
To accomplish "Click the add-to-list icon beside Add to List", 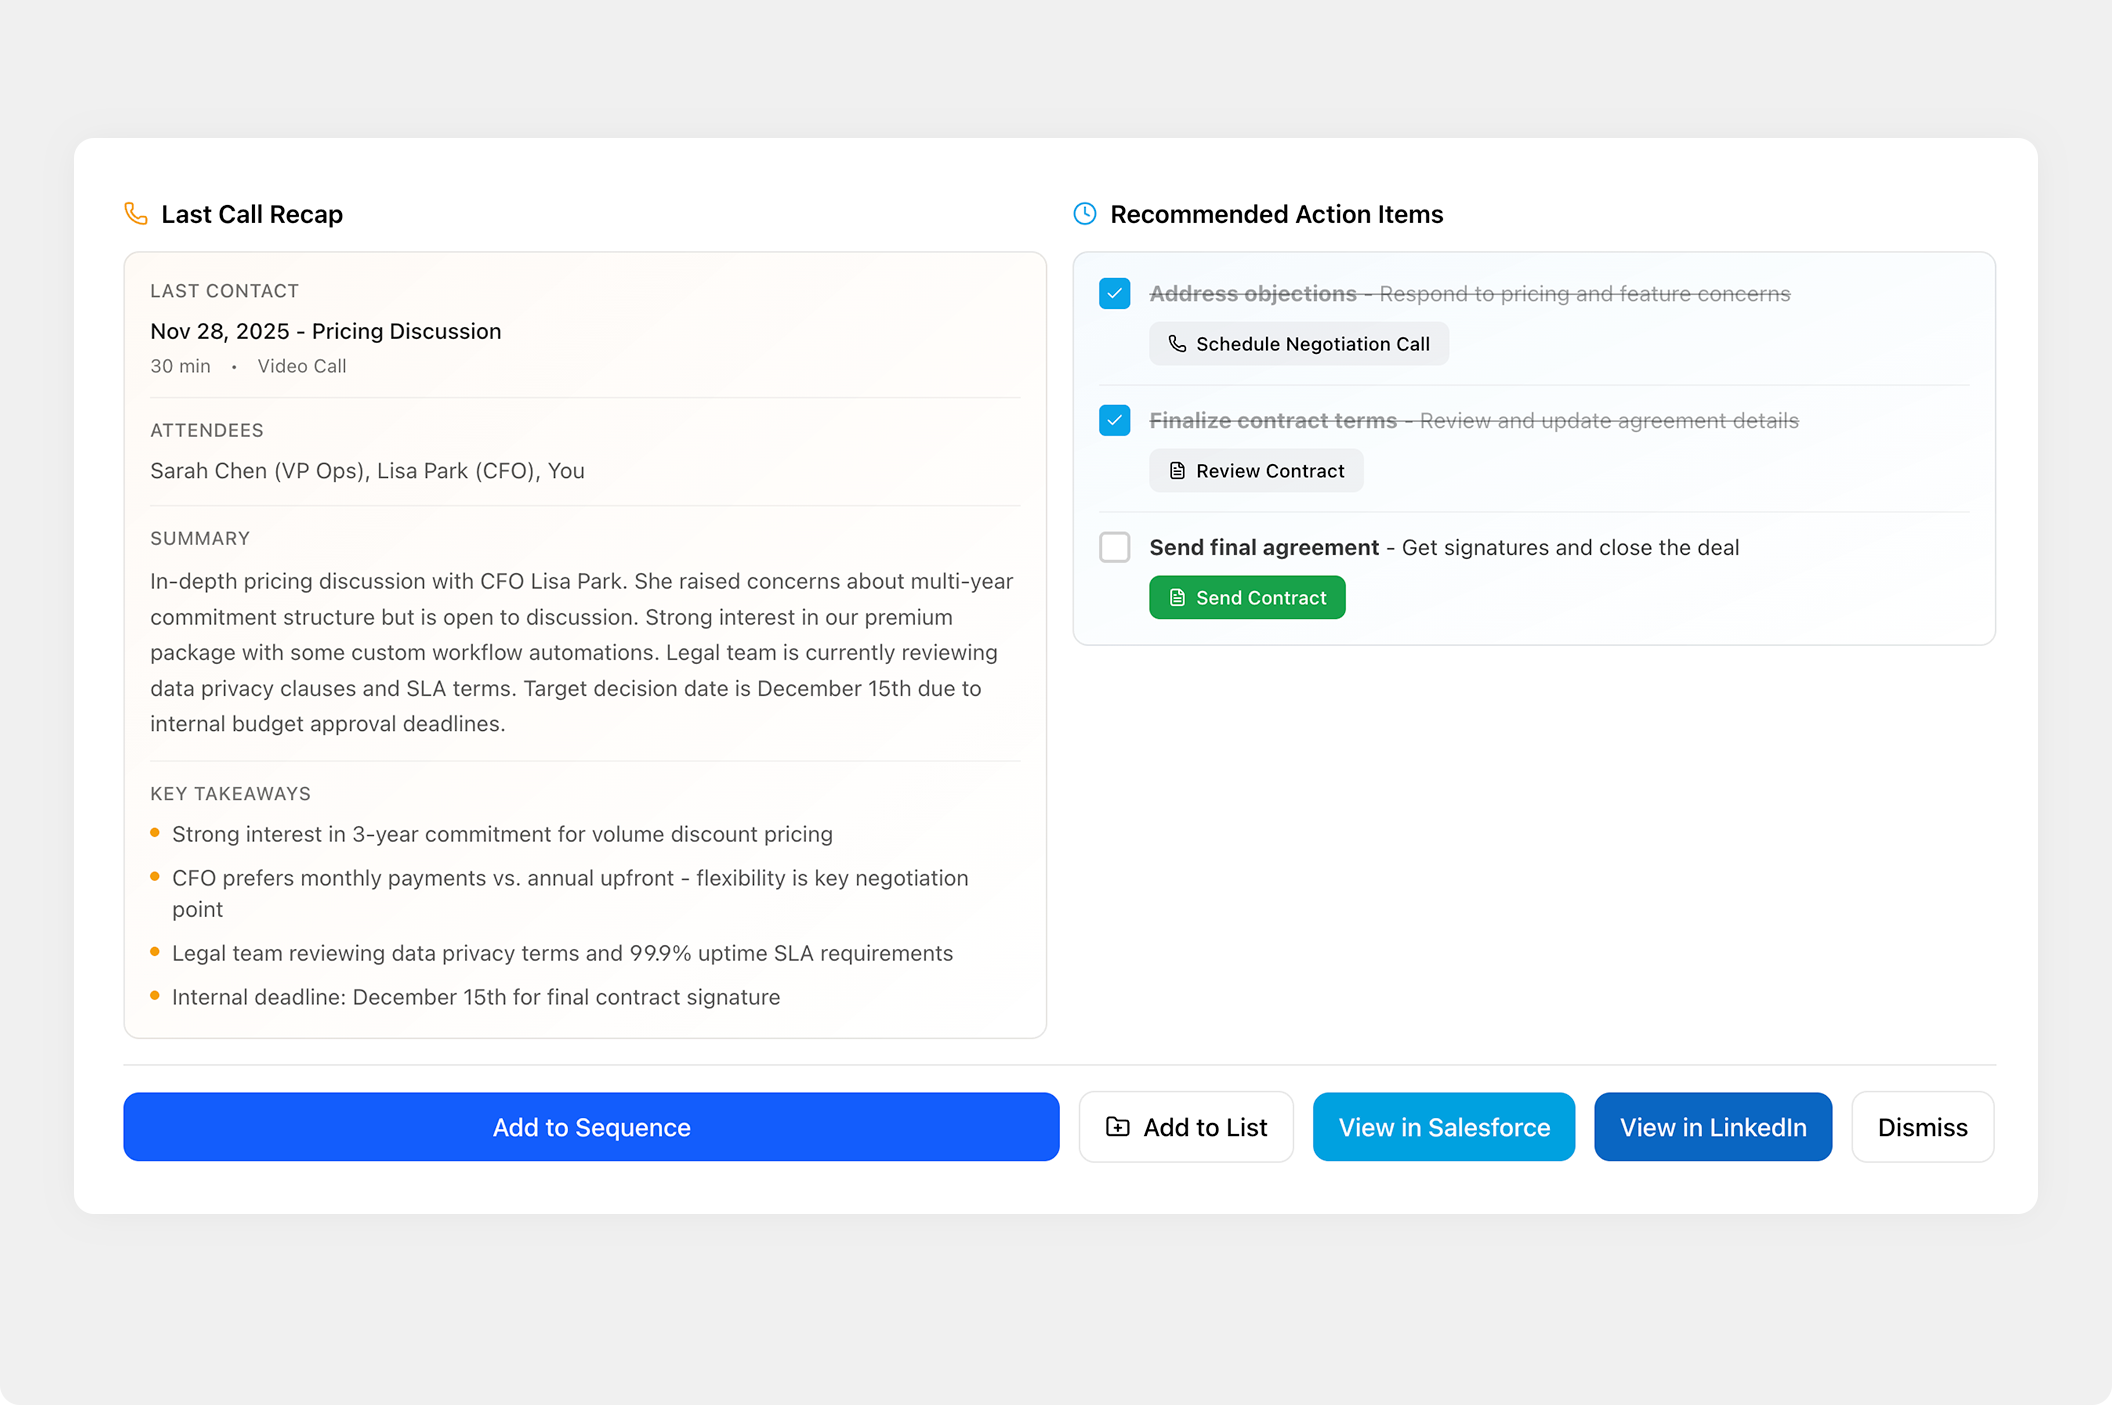I will [1117, 1126].
